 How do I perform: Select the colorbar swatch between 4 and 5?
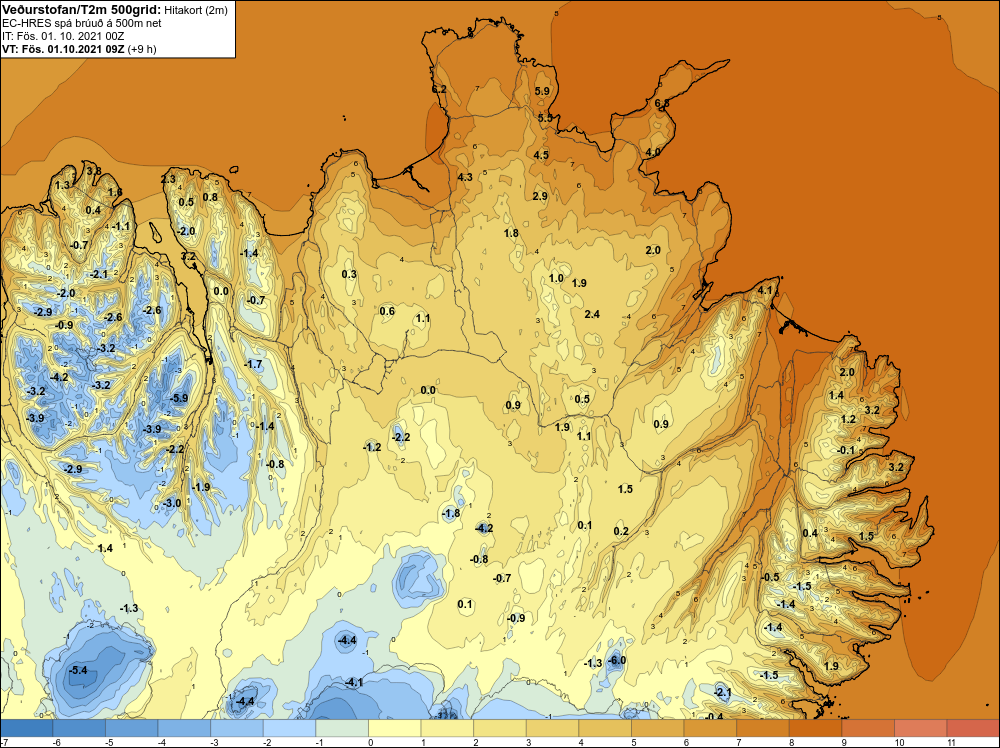(605, 728)
